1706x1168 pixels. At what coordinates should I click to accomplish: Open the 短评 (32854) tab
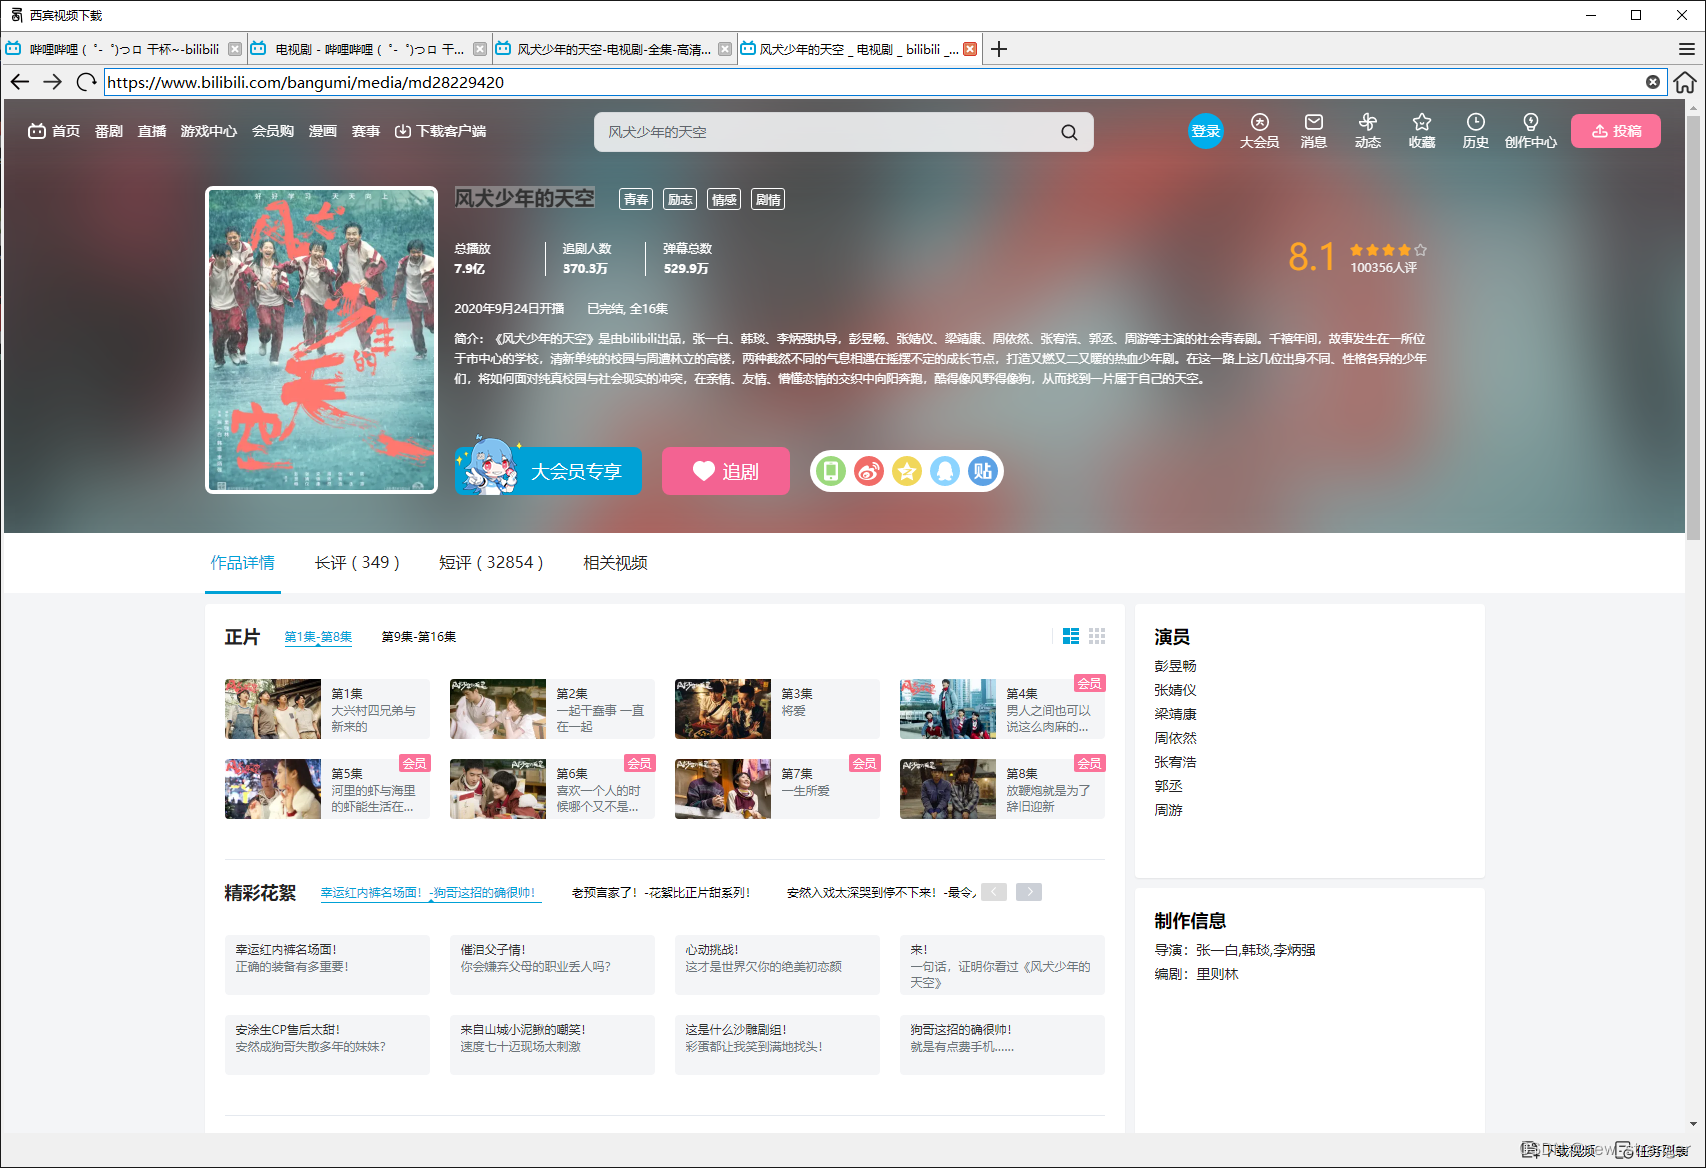point(491,563)
